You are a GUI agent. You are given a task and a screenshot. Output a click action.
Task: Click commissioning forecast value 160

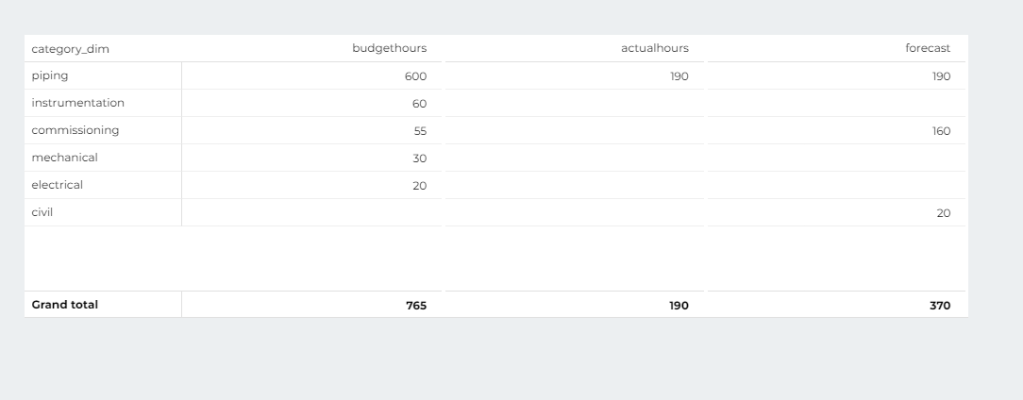click(x=940, y=131)
